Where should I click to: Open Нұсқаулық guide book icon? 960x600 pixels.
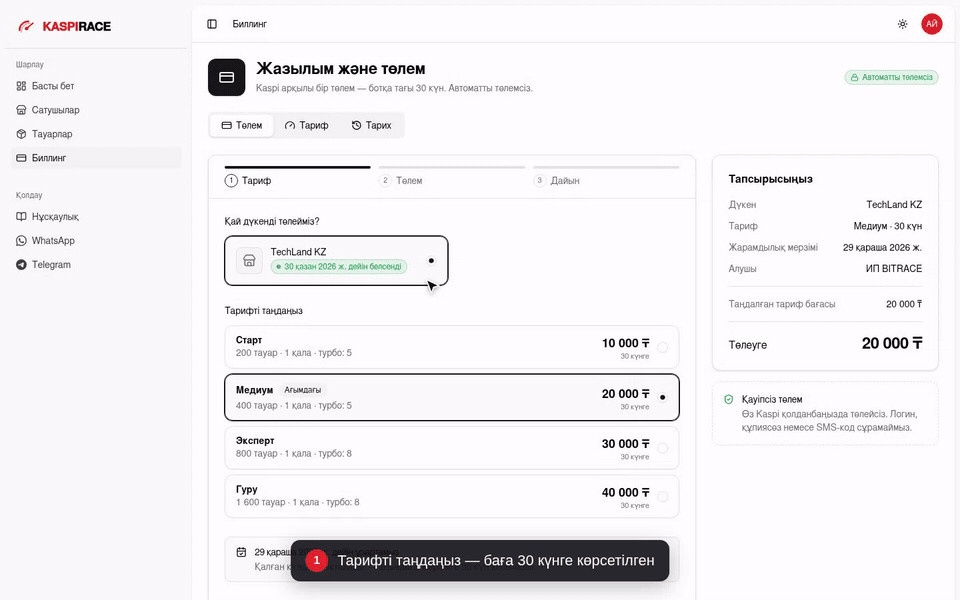21,217
